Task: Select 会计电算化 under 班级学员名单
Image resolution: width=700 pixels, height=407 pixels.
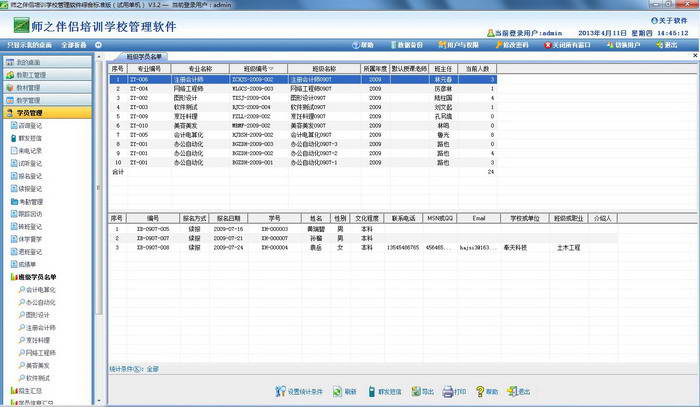Action: point(37,290)
